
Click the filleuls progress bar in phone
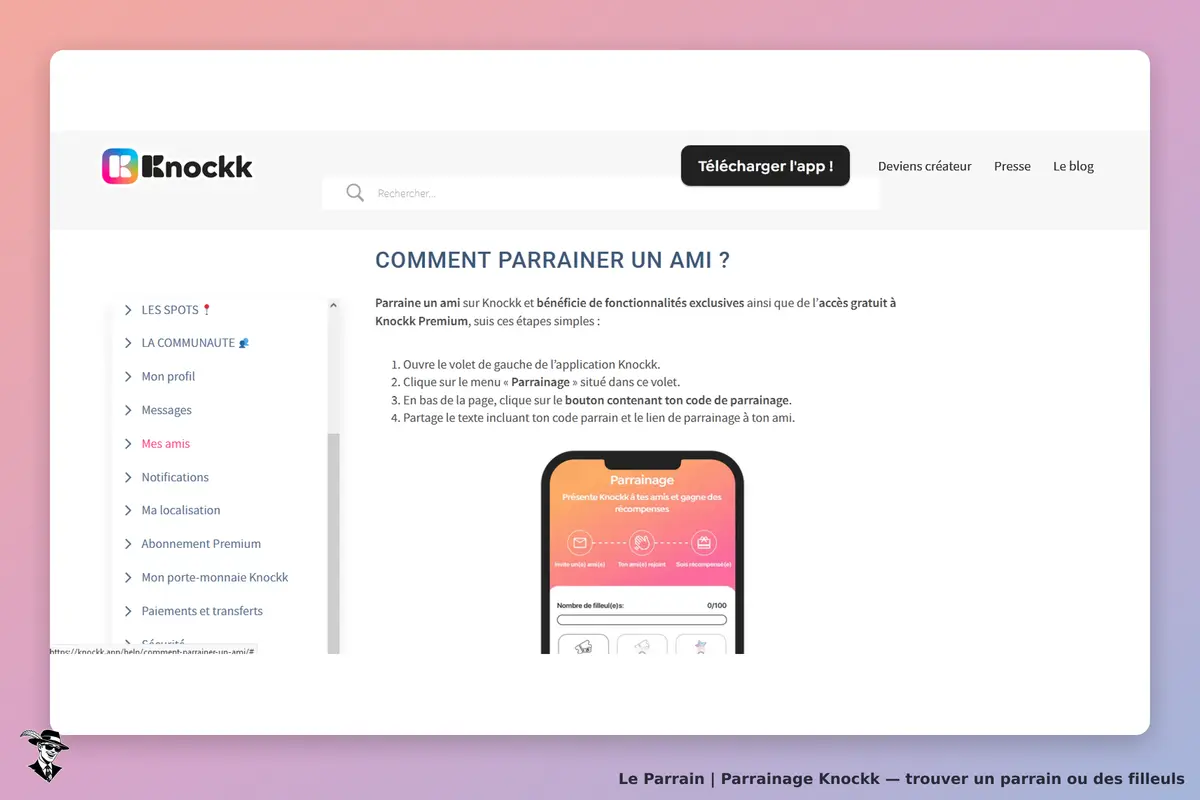[x=641, y=620]
